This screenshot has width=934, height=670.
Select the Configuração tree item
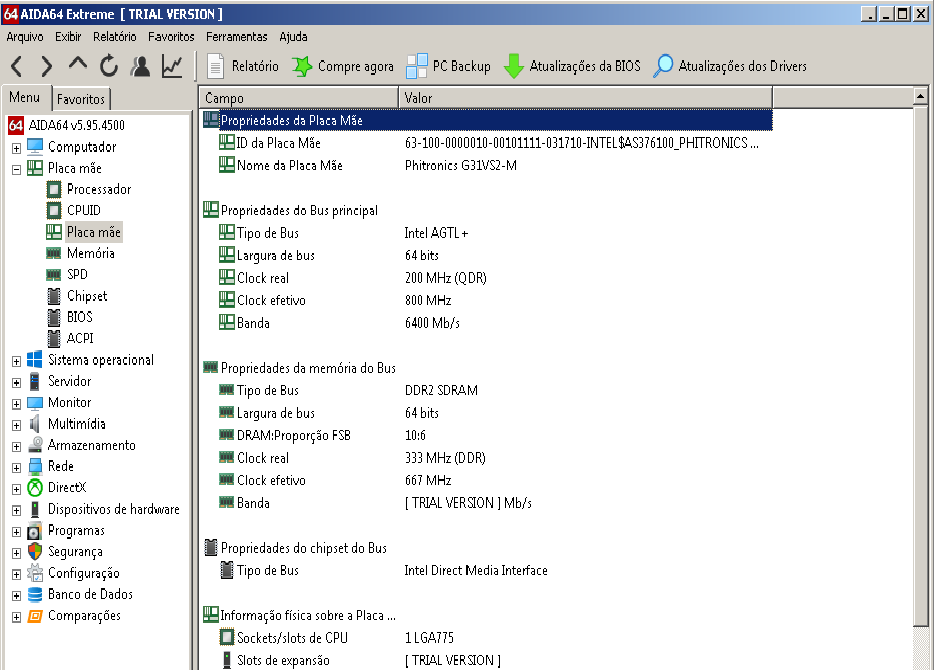click(x=83, y=573)
